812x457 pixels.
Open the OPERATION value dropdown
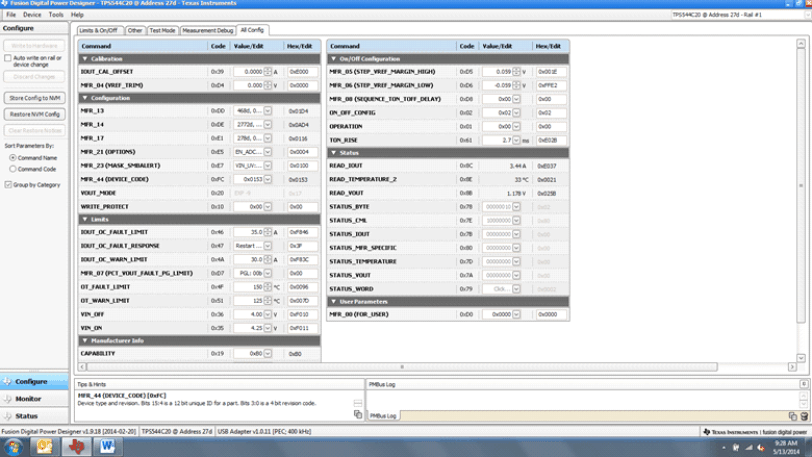(x=516, y=126)
